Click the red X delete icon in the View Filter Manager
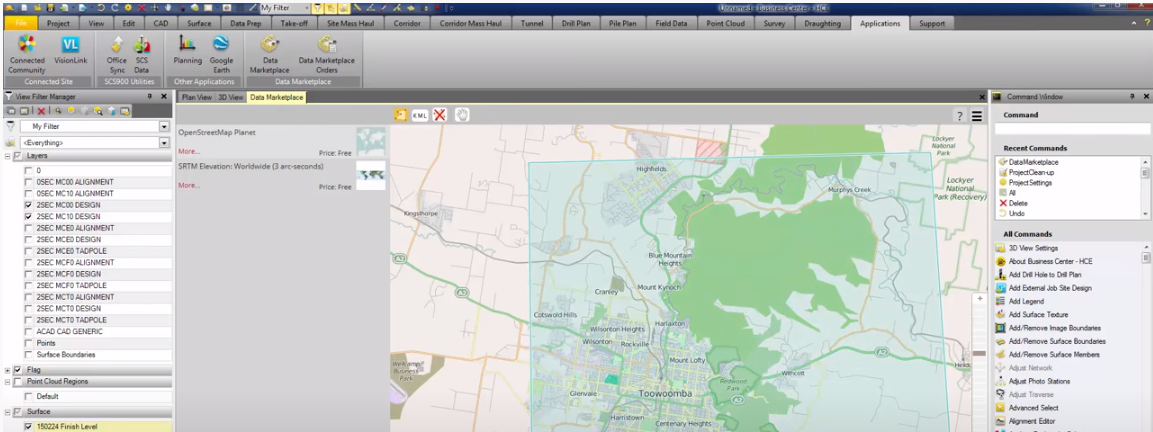Viewport: 1153px width, 432px height. point(41,111)
